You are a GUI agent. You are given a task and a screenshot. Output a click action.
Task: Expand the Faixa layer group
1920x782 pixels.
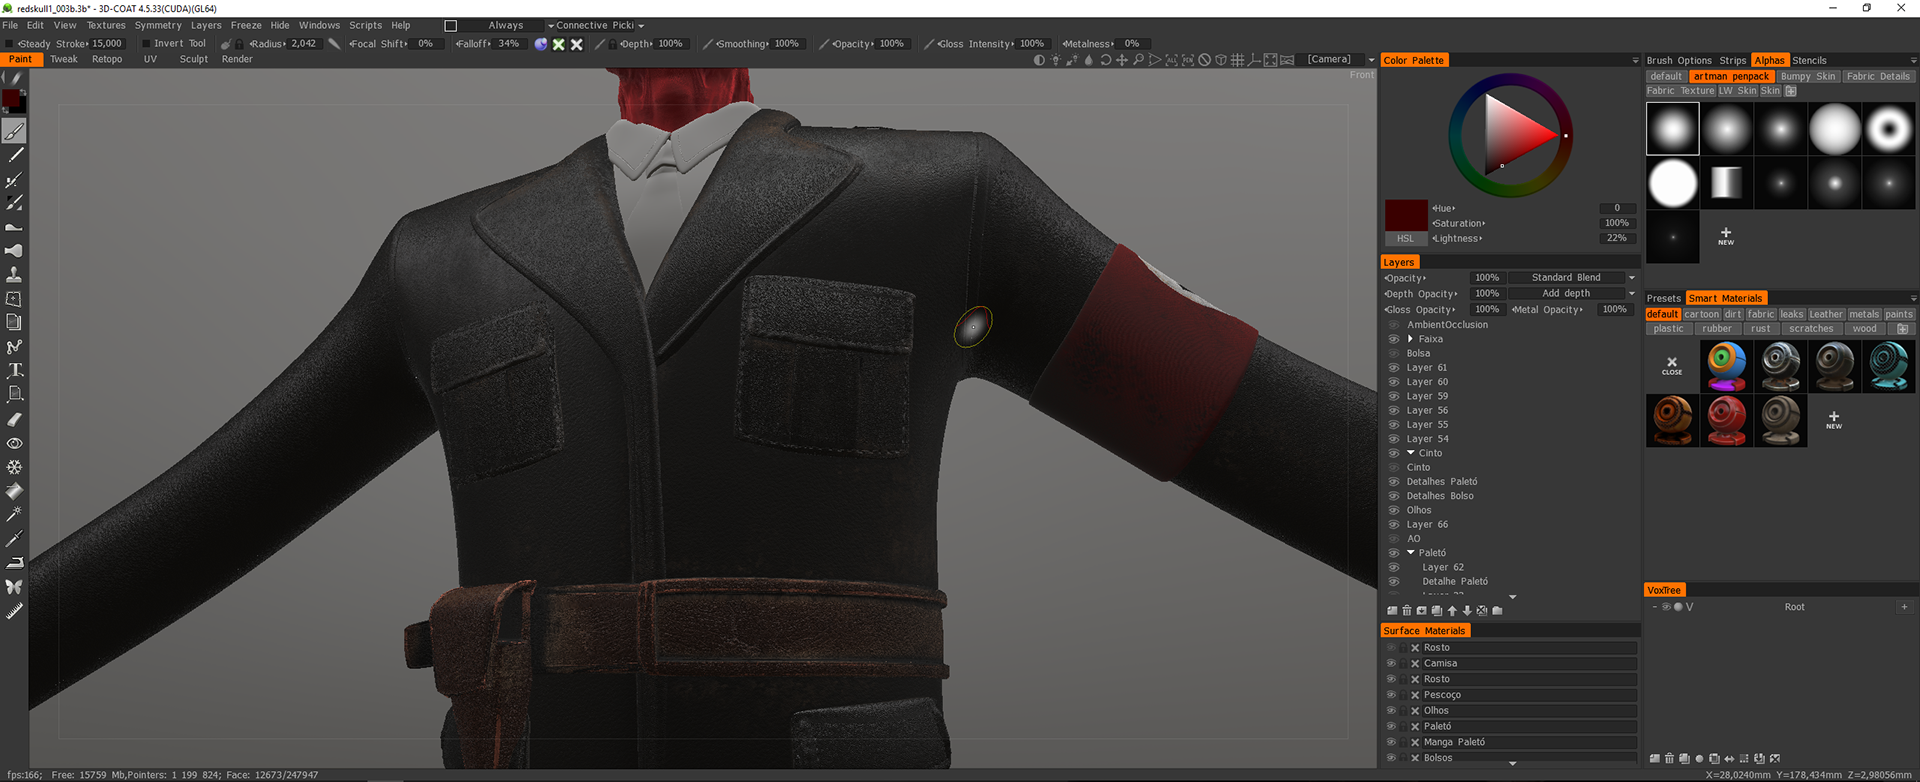click(x=1411, y=339)
